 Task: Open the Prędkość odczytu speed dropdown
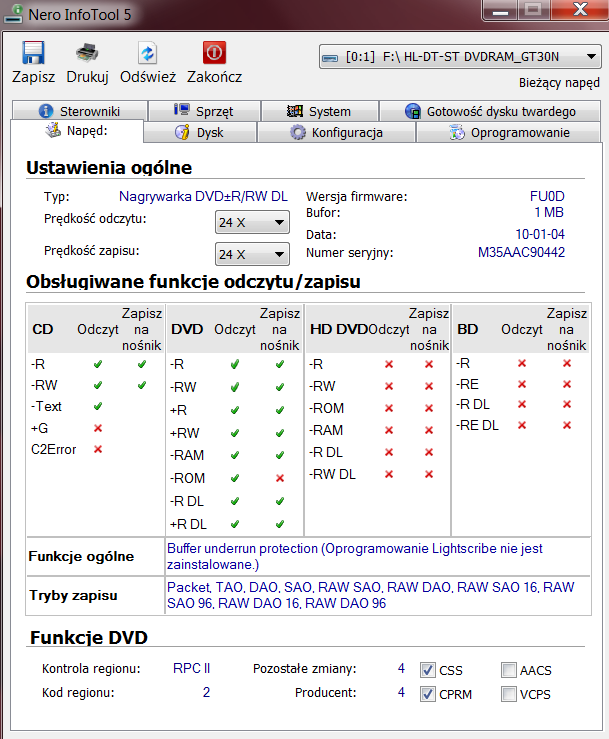[x=252, y=222]
